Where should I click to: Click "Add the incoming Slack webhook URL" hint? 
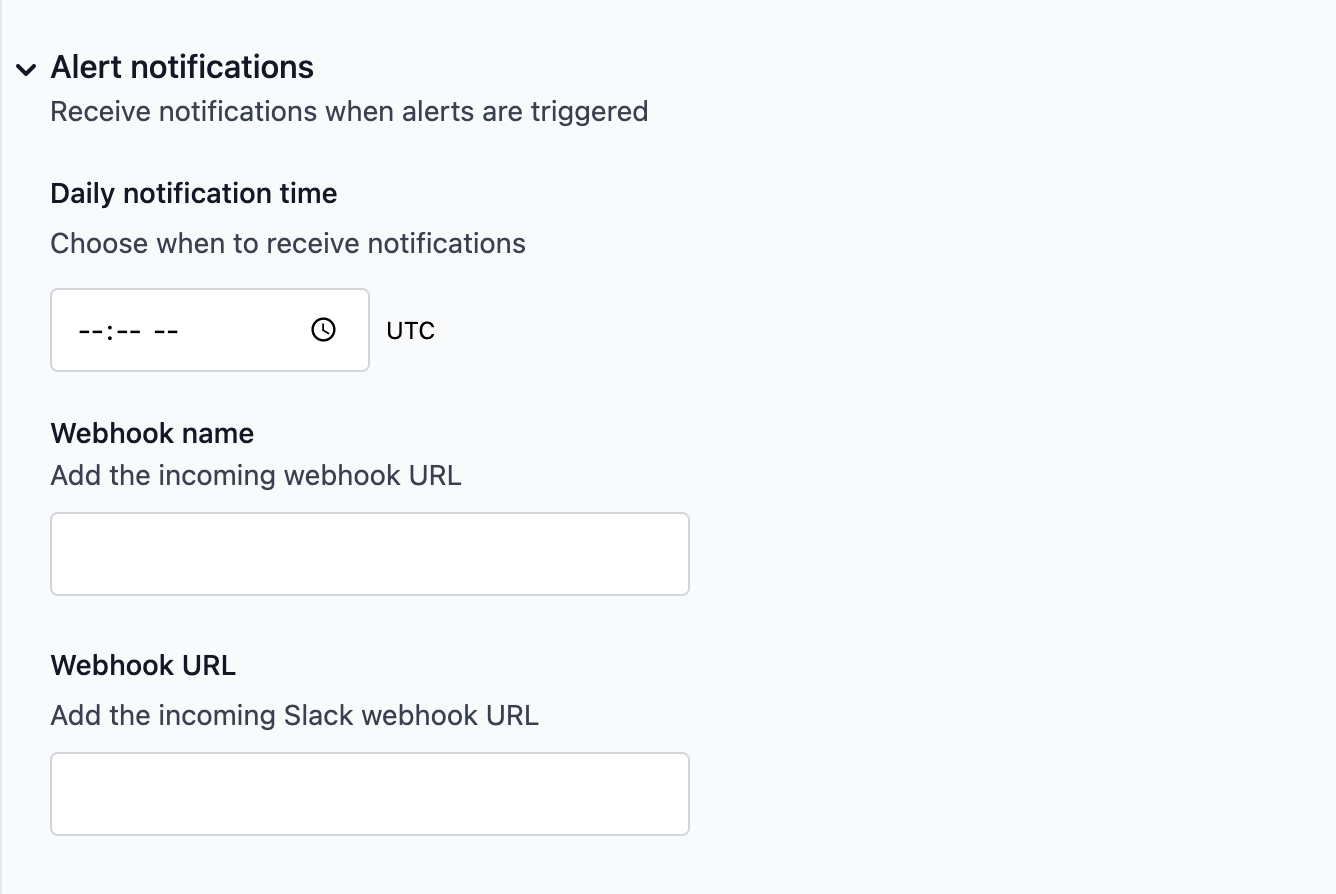[294, 715]
